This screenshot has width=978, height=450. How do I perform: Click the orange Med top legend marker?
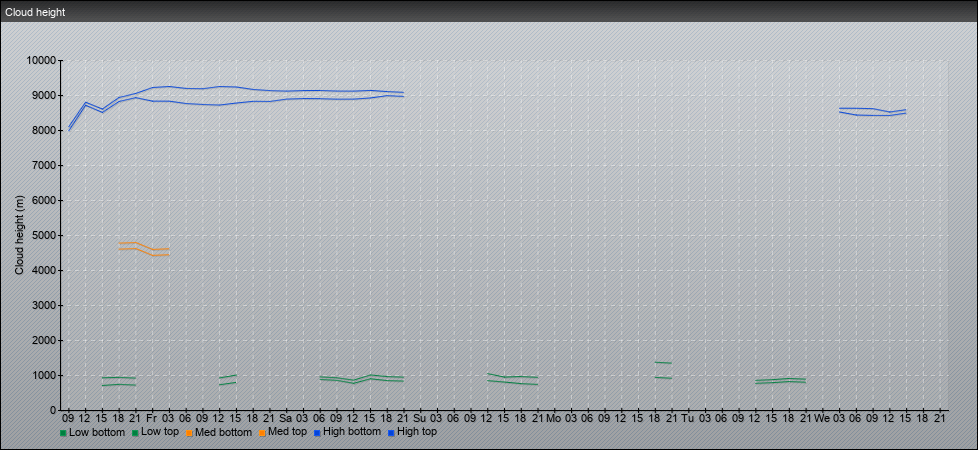pyautogui.click(x=263, y=433)
